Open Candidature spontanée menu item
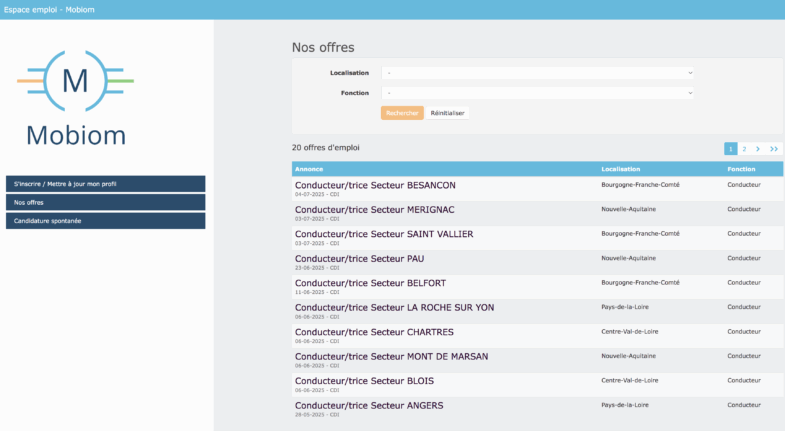Screen dimensions: 785x431 105,221
